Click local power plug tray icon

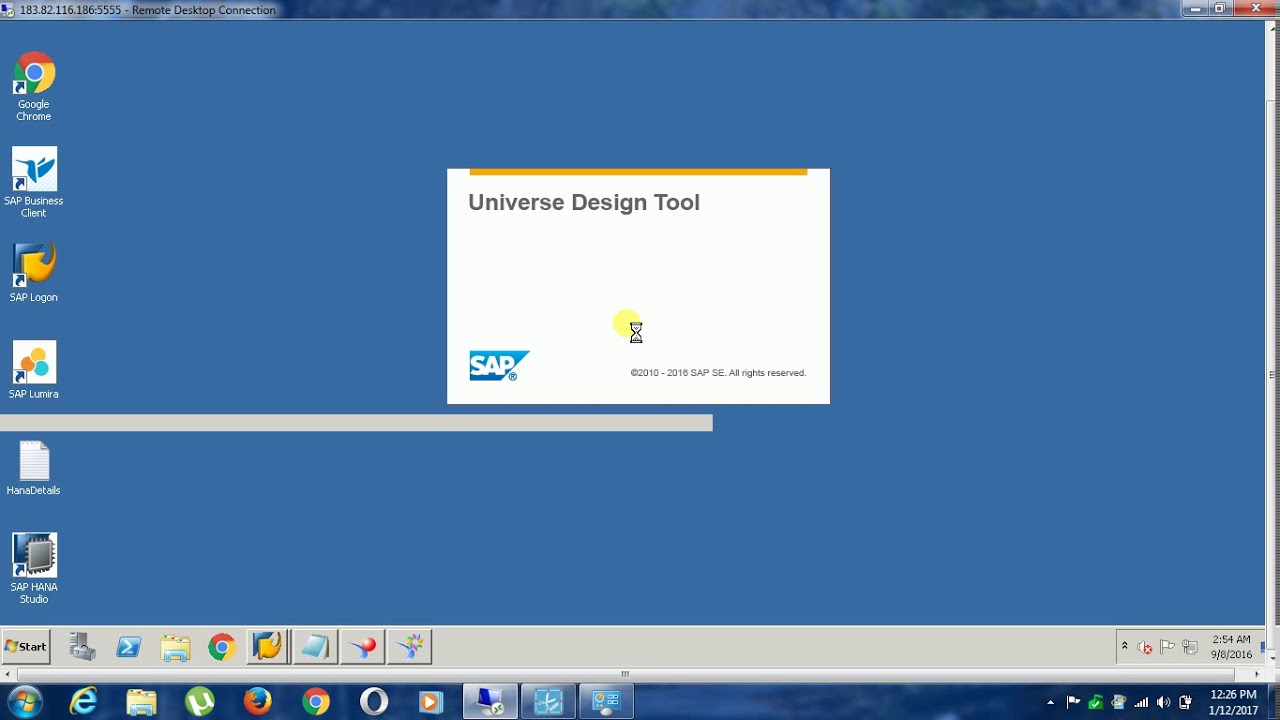pos(1185,702)
